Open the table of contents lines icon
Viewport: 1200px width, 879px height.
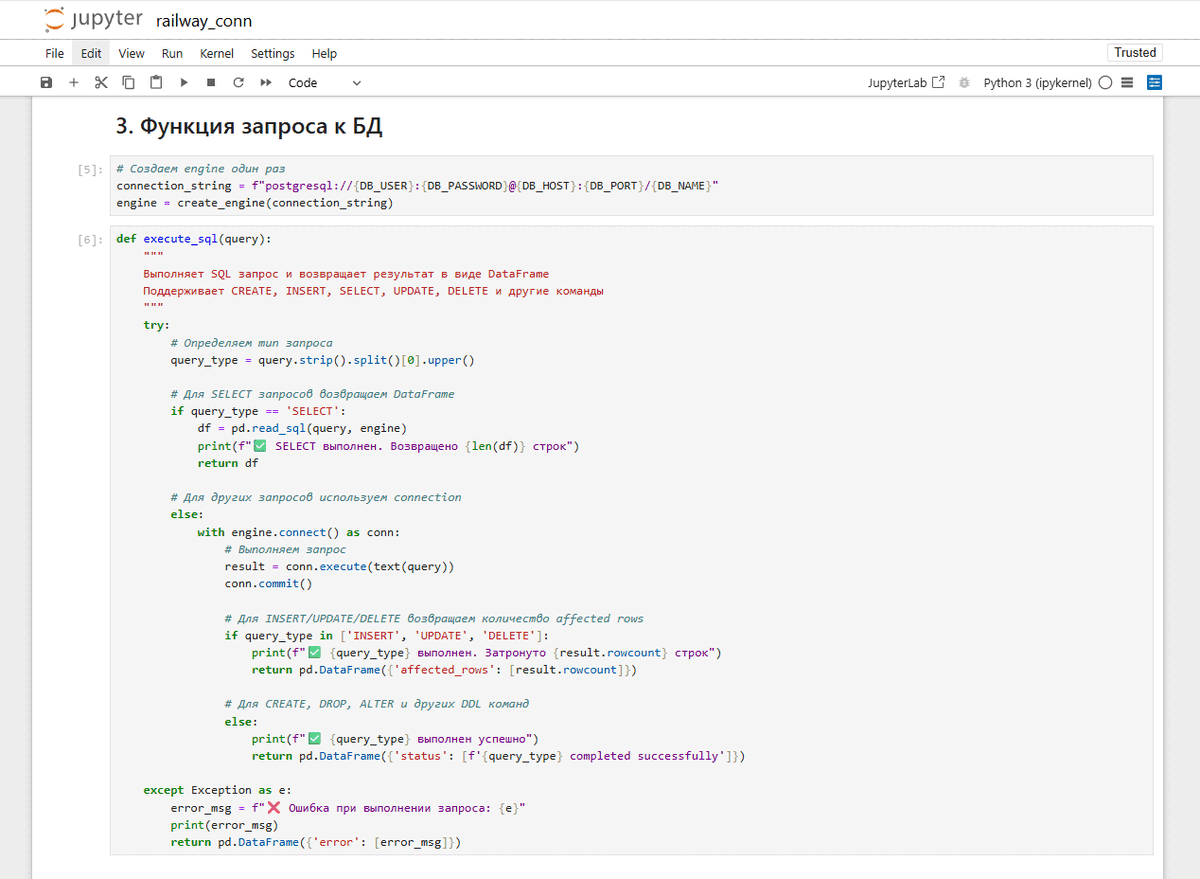coord(1127,83)
